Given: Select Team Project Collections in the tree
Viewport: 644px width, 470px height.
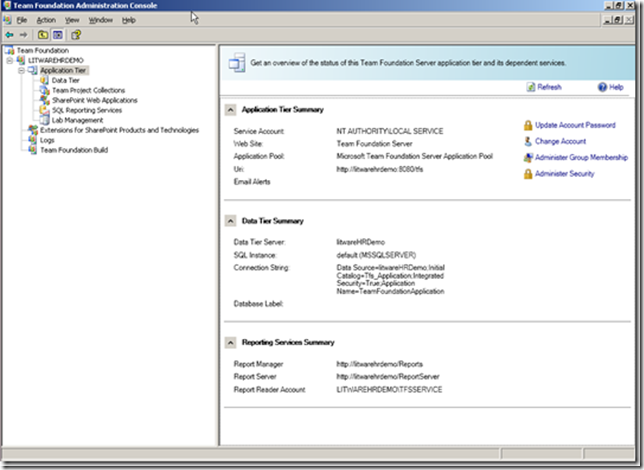Looking at the screenshot, I should pos(88,90).
